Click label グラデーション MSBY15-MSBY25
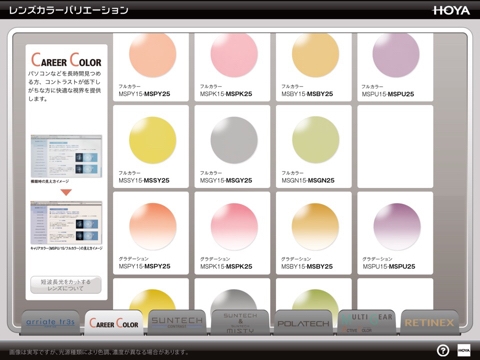 pyautogui.click(x=307, y=263)
